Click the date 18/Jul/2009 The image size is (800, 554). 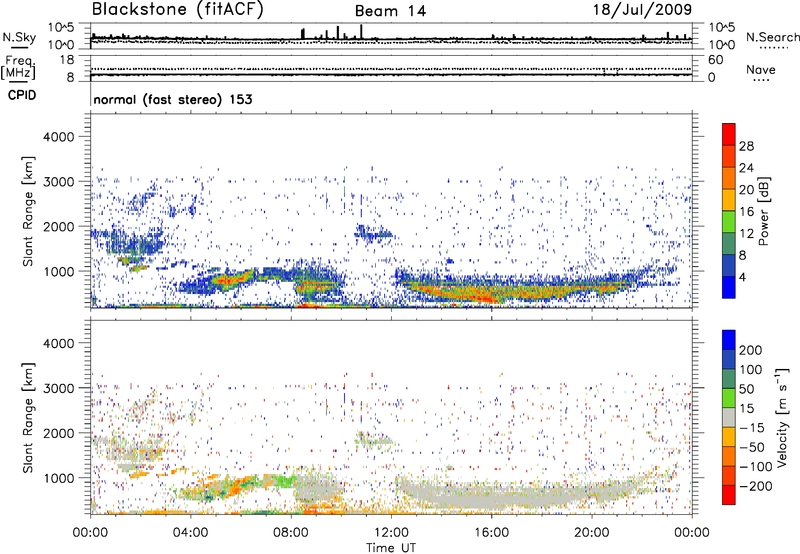click(x=642, y=10)
